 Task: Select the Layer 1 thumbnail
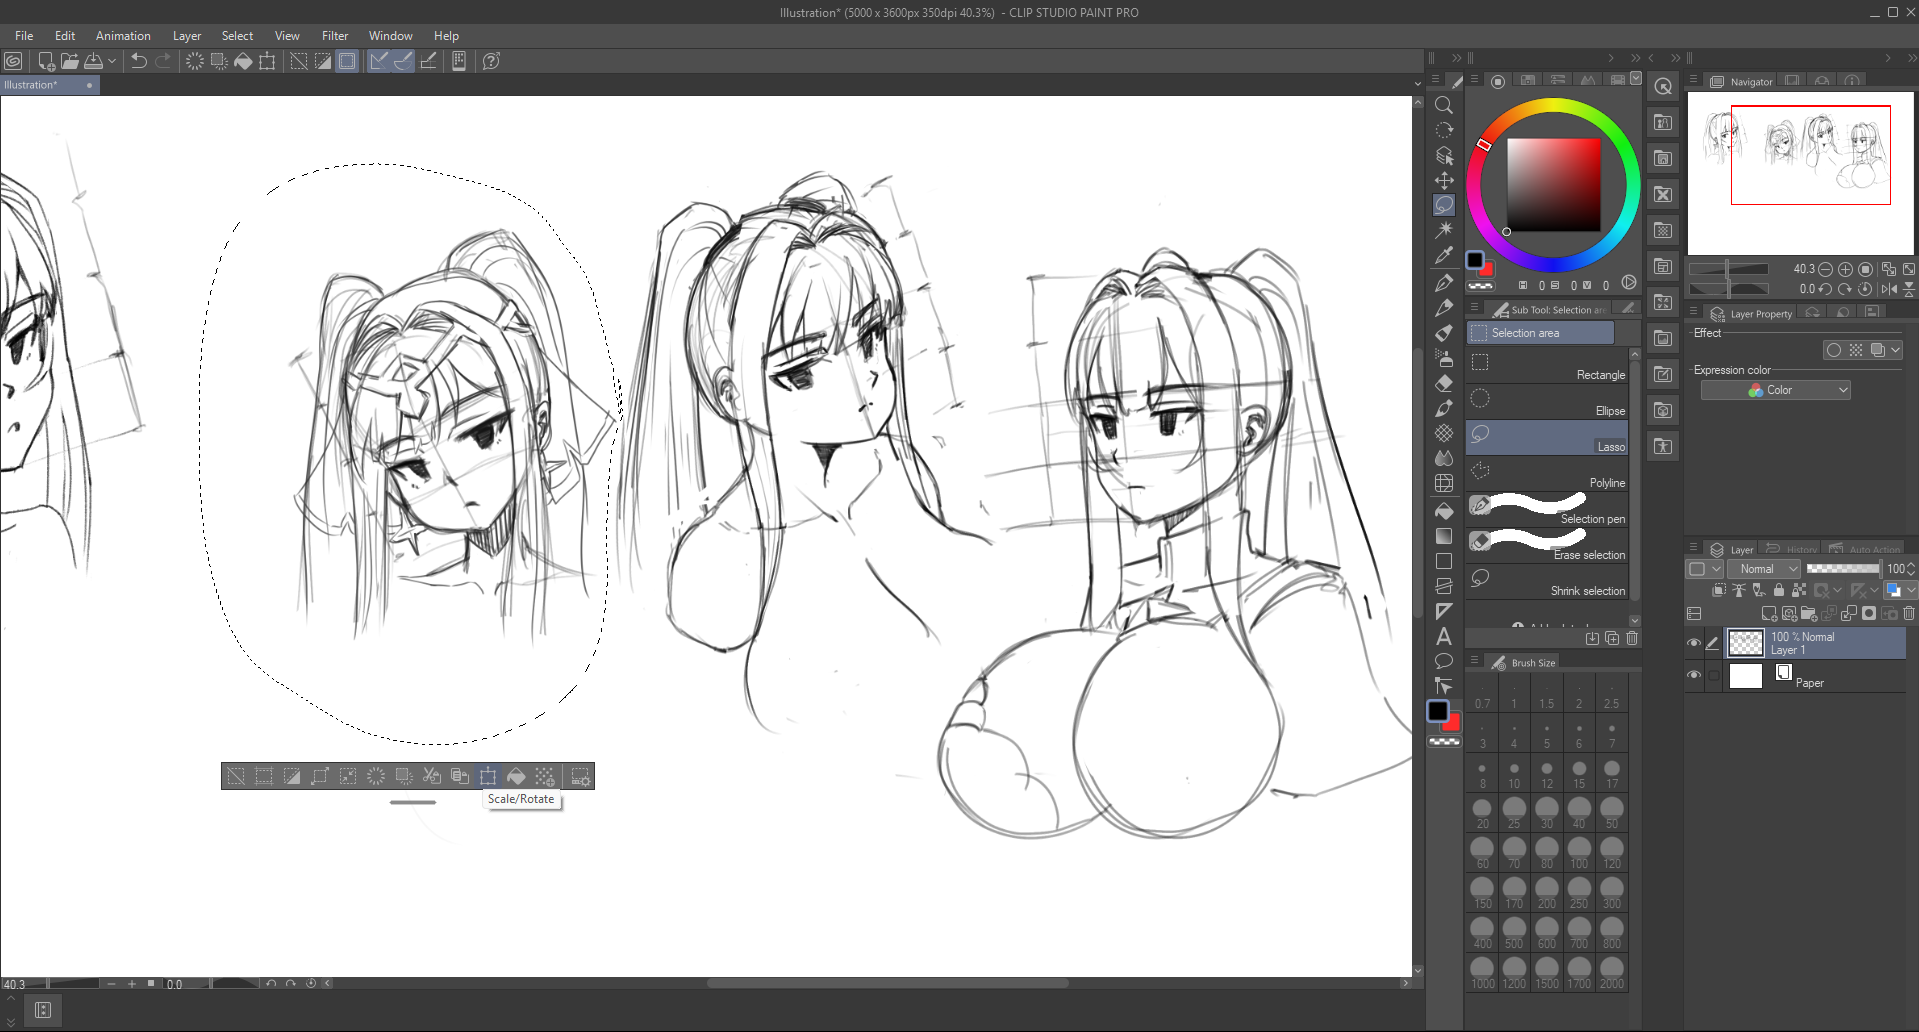(1746, 643)
